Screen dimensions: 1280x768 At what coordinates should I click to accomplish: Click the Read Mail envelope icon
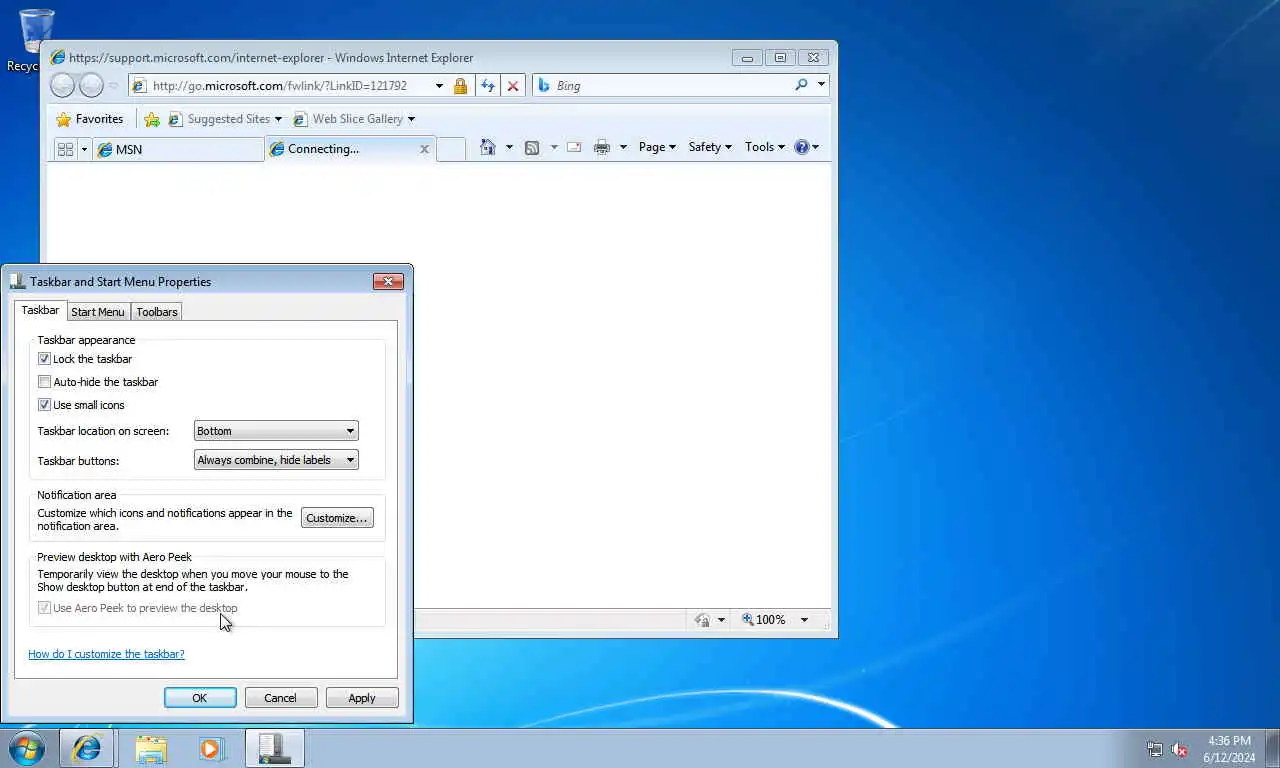[x=574, y=147]
